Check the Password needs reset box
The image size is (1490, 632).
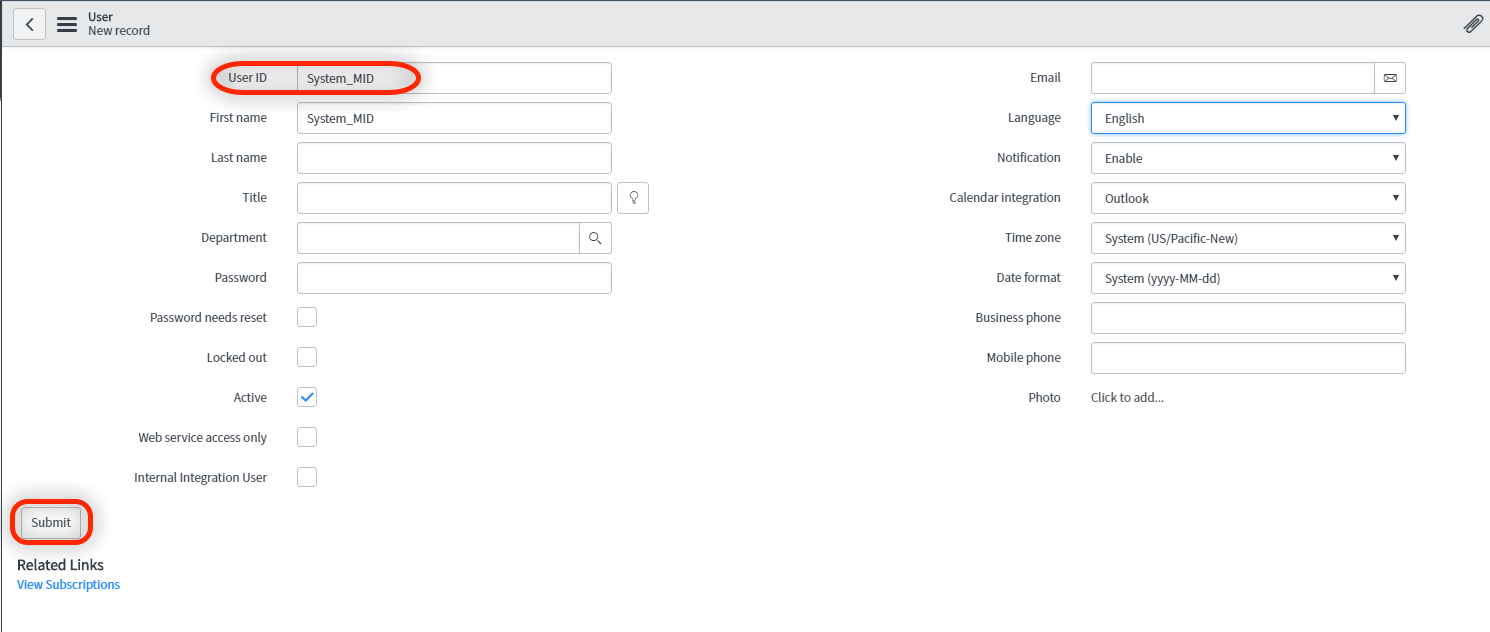pyautogui.click(x=307, y=317)
